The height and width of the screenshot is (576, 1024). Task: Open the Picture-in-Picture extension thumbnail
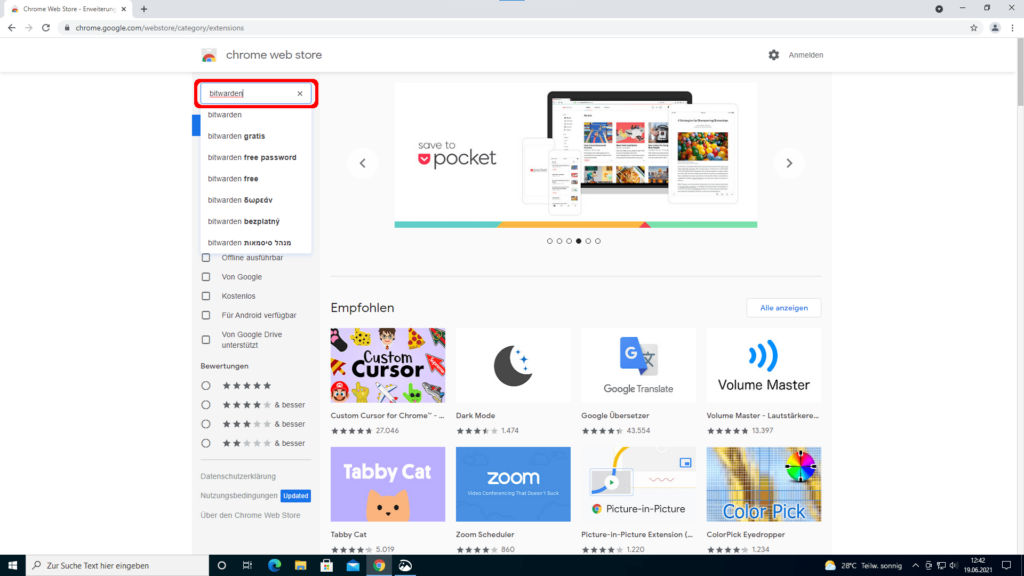pos(639,484)
